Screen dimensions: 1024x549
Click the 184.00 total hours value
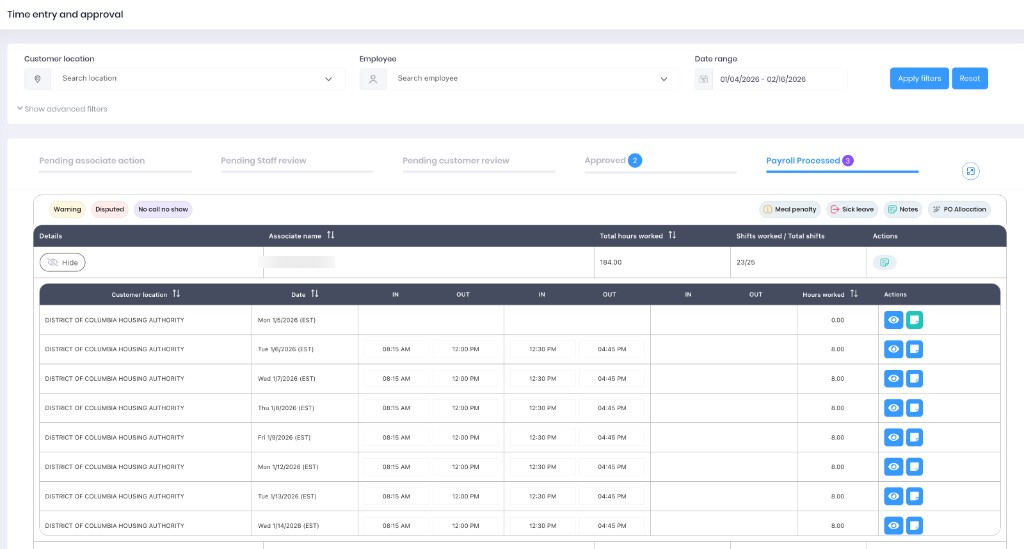pos(611,262)
